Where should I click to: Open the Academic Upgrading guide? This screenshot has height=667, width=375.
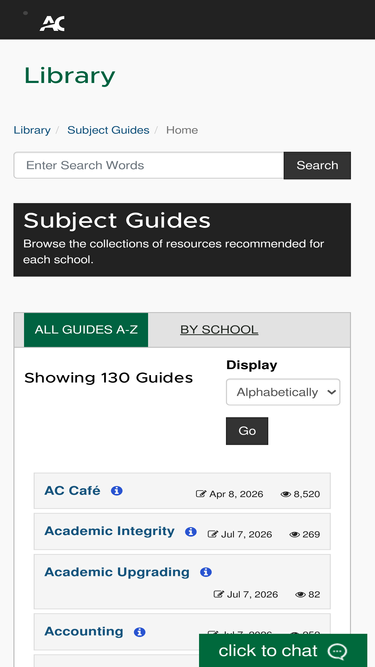(117, 572)
